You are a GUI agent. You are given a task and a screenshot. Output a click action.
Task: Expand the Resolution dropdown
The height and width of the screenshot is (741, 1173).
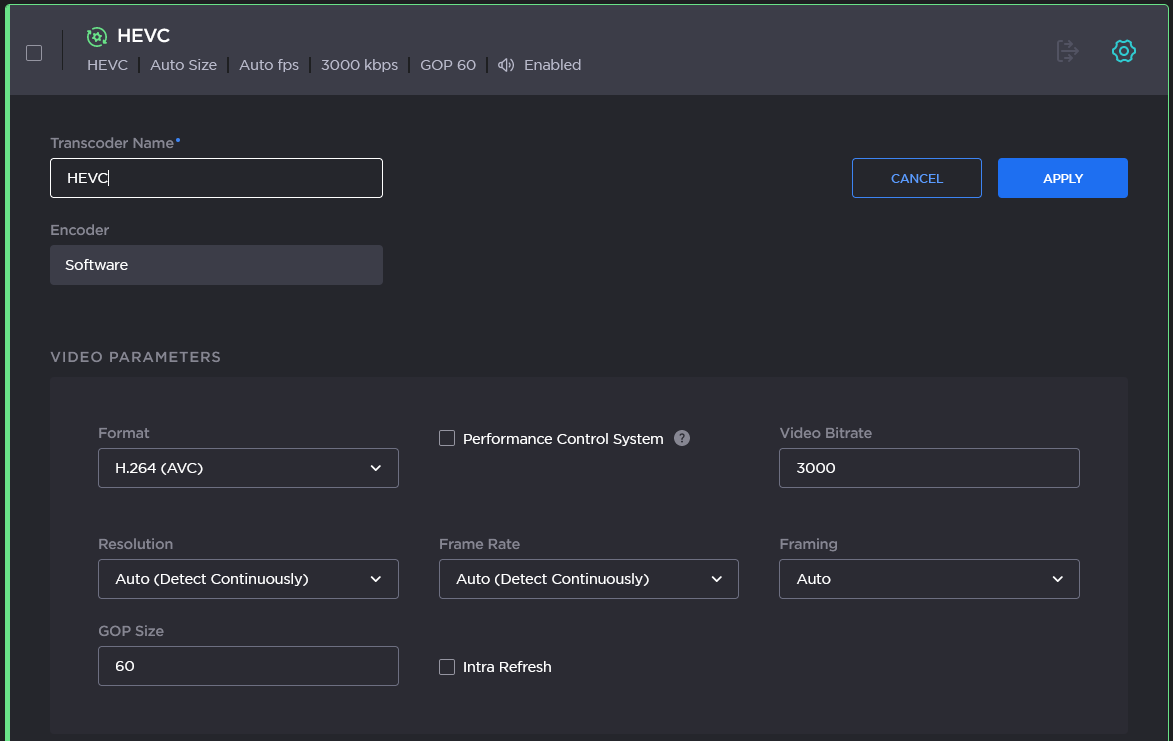click(248, 579)
